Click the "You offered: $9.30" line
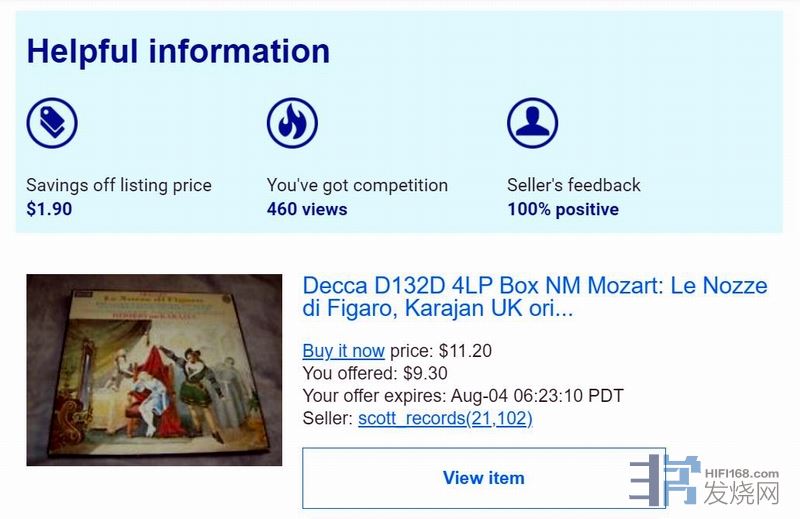The height and width of the screenshot is (519, 800). pos(375,373)
